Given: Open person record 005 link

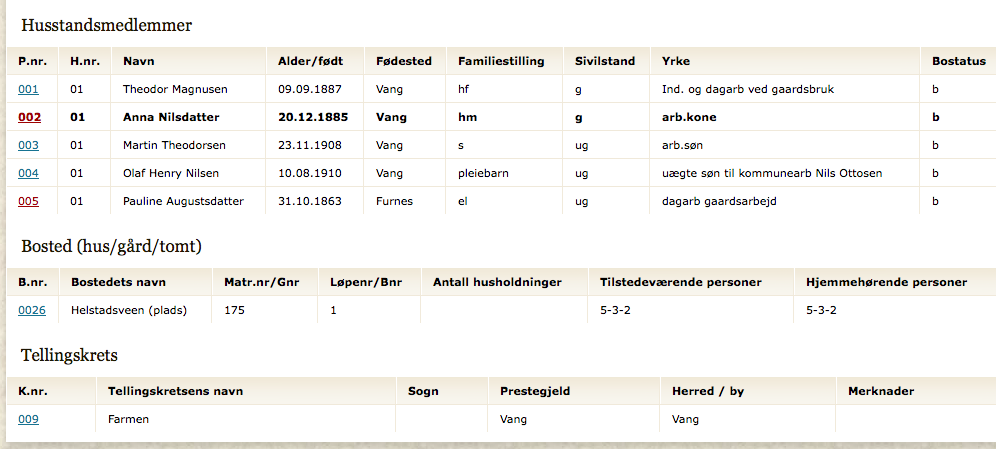Looking at the screenshot, I should tap(28, 201).
